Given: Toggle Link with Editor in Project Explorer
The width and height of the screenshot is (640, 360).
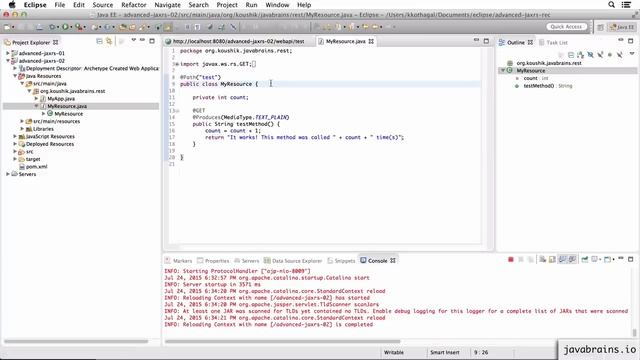Looking at the screenshot, I should 109,41.
